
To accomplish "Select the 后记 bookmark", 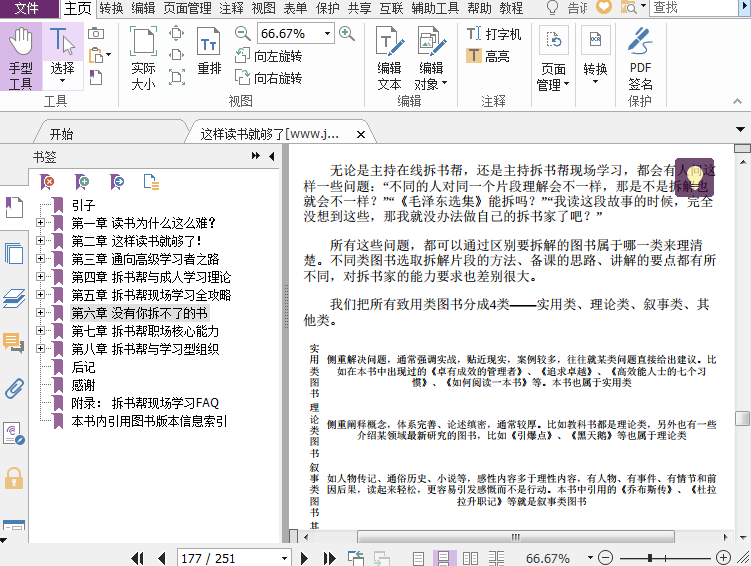I will pos(83,367).
